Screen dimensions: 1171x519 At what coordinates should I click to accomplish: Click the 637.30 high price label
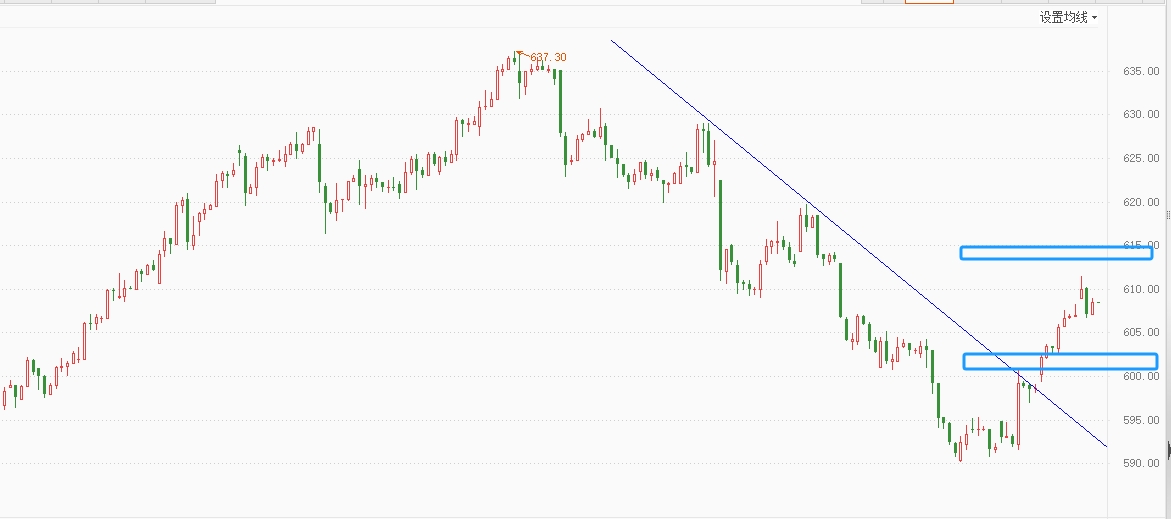[x=548, y=57]
